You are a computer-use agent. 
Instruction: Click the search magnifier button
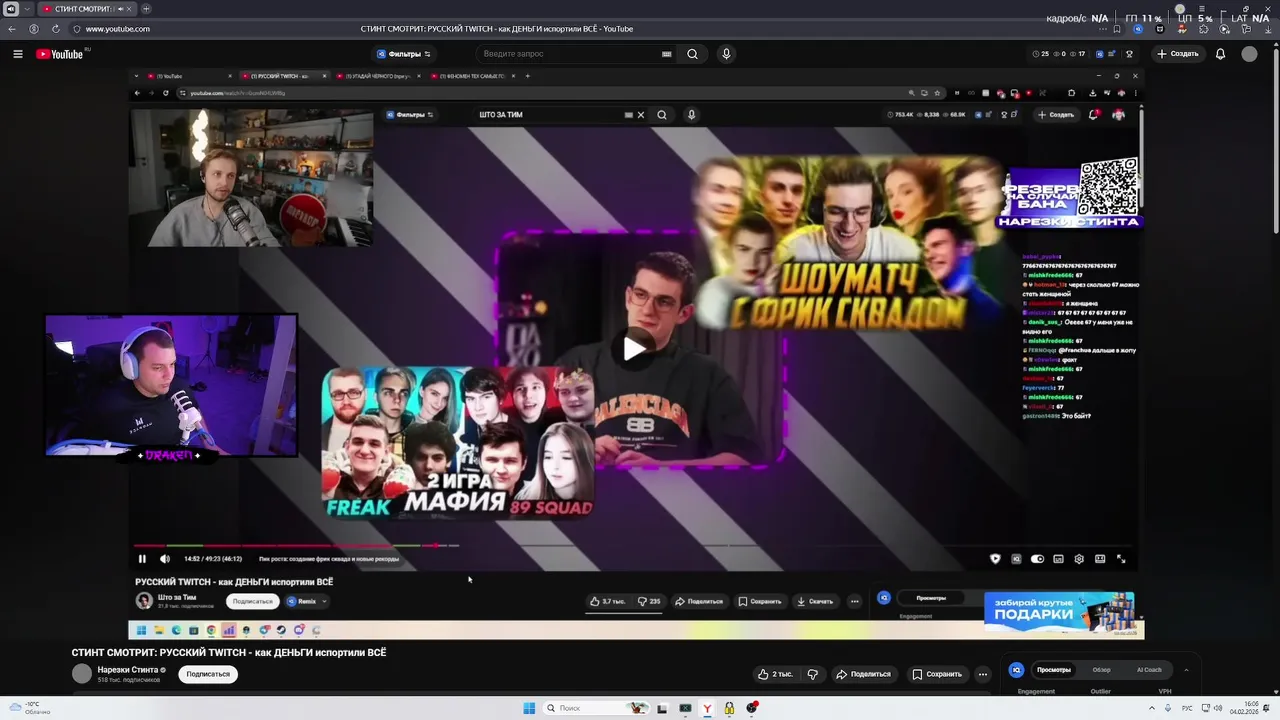pos(692,54)
